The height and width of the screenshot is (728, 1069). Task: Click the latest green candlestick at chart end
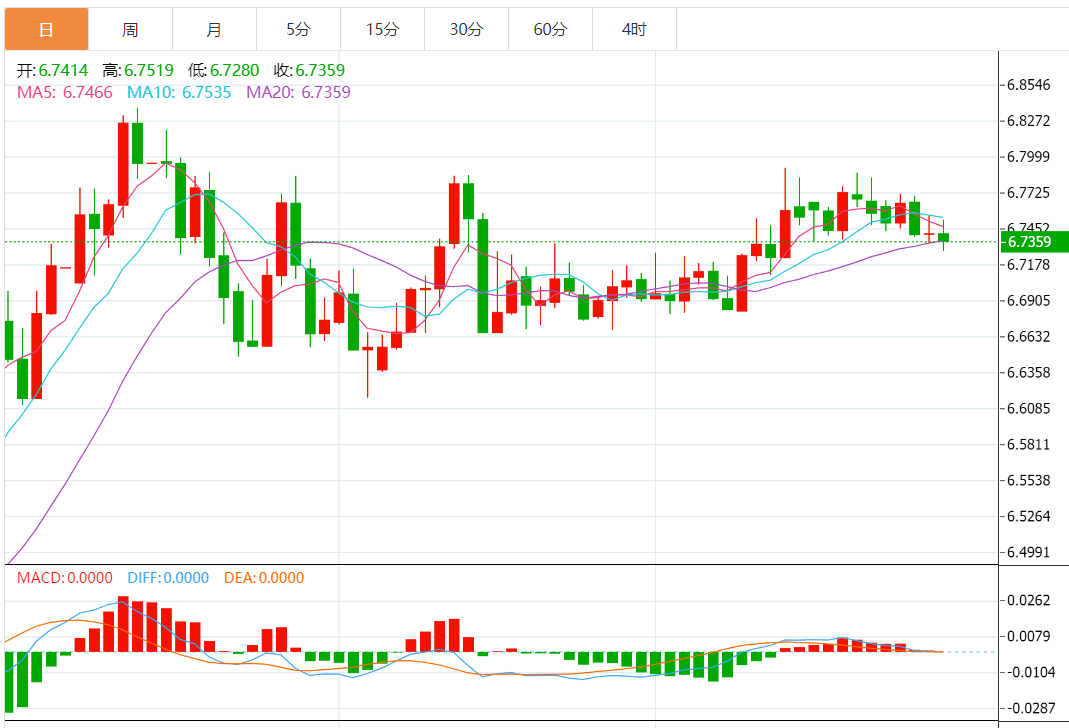coord(944,237)
